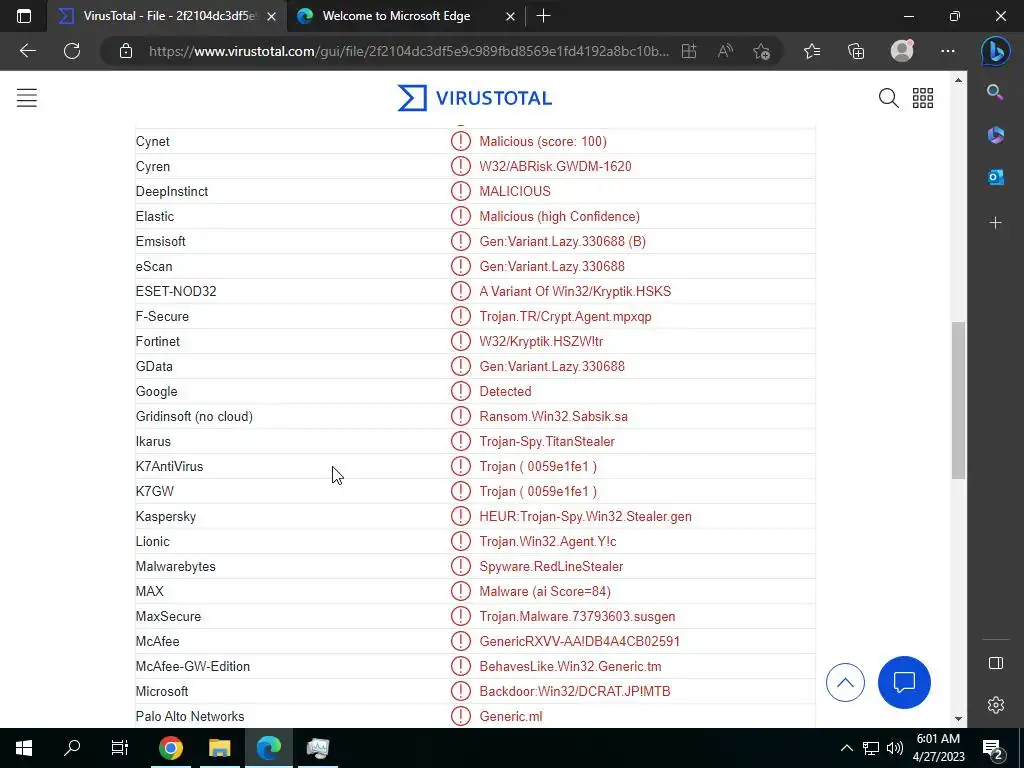The width and height of the screenshot is (1024, 768).
Task: Select Gridinsoft (no cloud) engine name
Action: (x=194, y=416)
